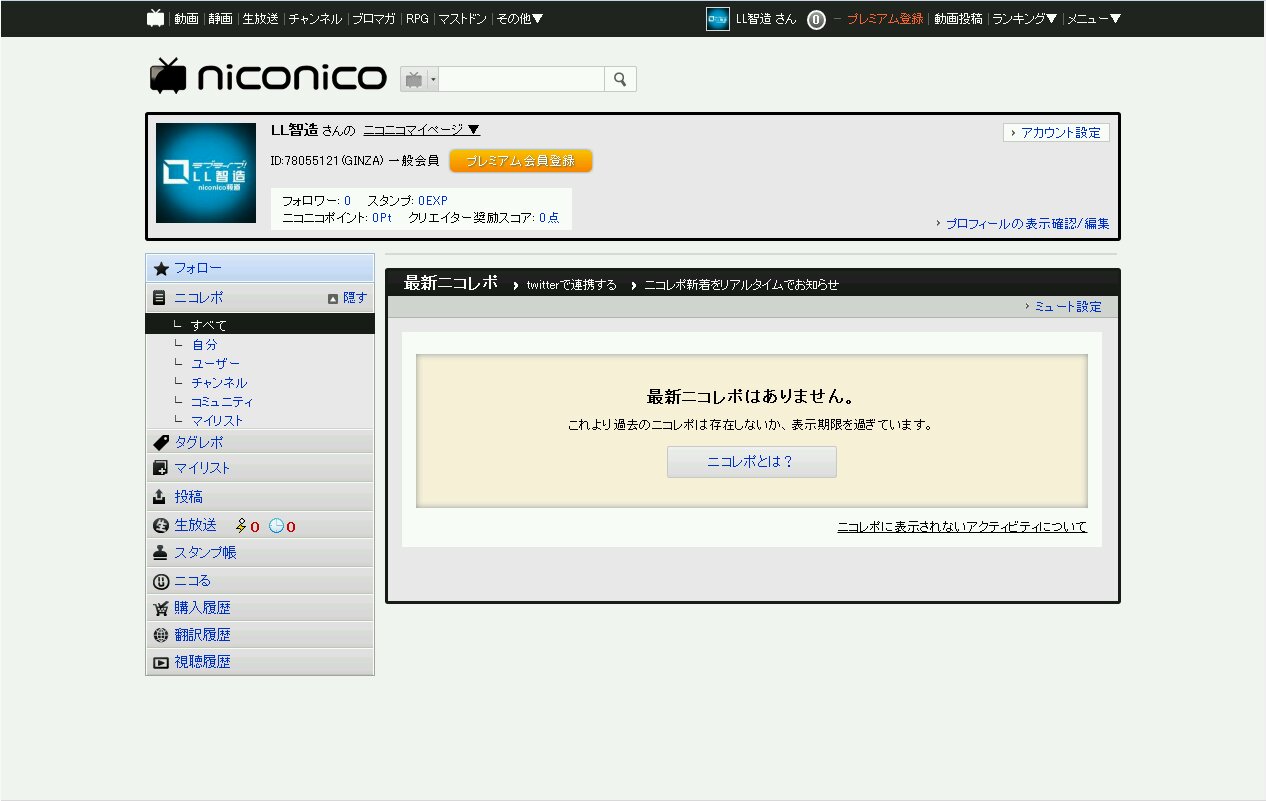Click the orange プレミアム会員登録 button
The image size is (1266, 801).
click(521, 161)
